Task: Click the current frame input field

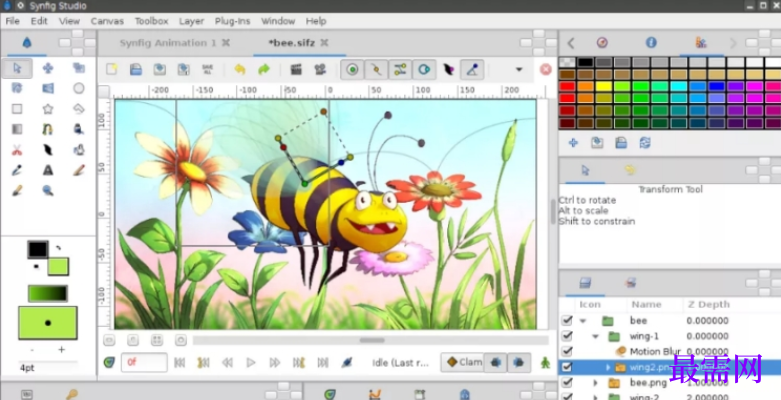Action: tap(144, 363)
